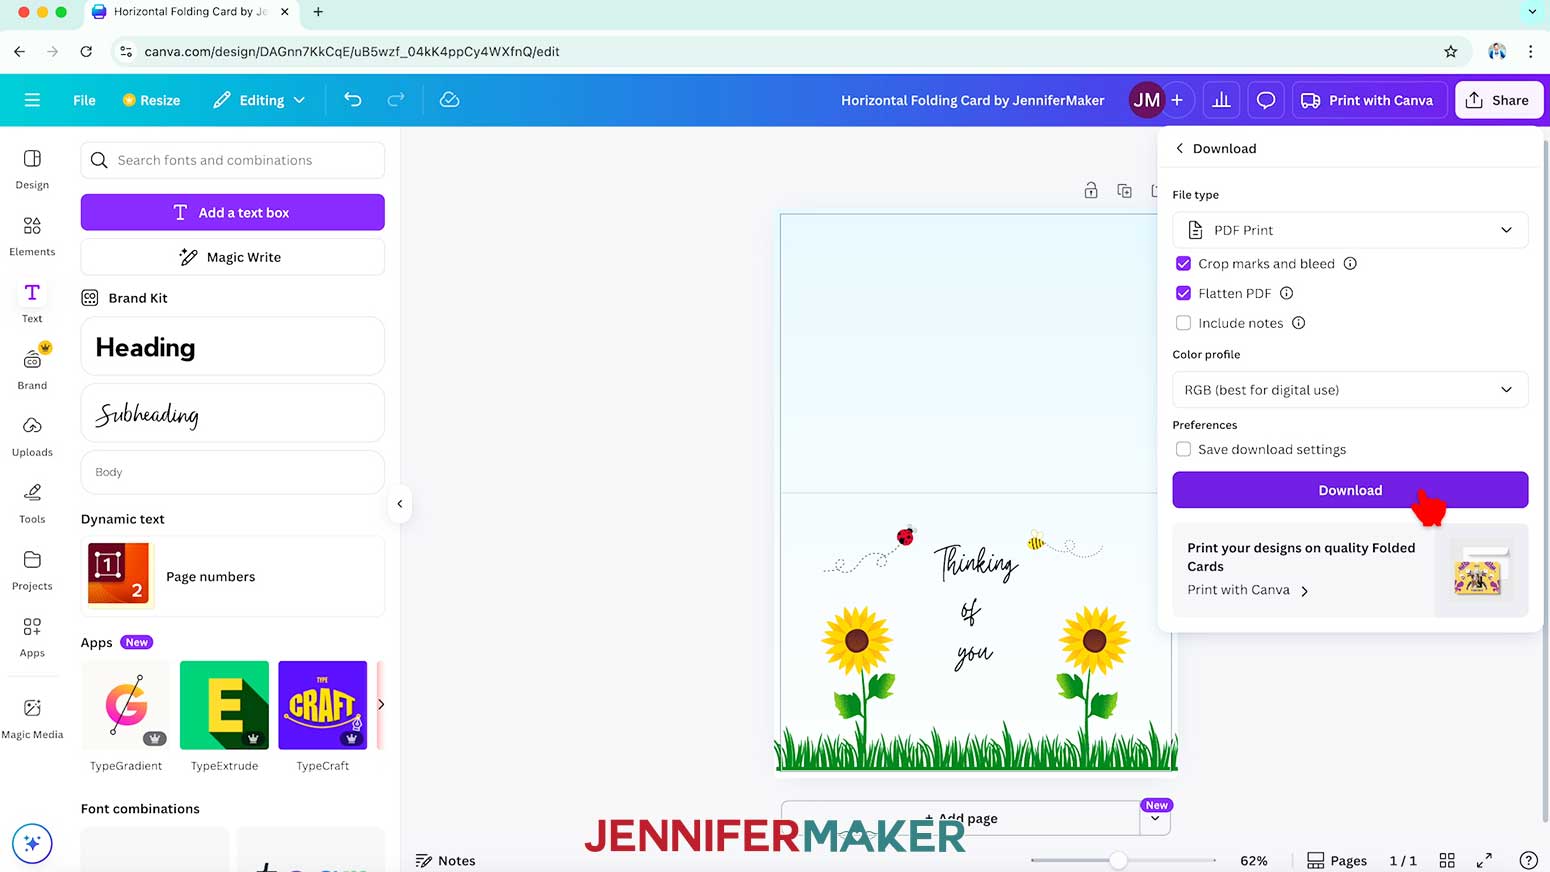Click the redo arrow
The width and height of the screenshot is (1550, 872).
tap(396, 100)
